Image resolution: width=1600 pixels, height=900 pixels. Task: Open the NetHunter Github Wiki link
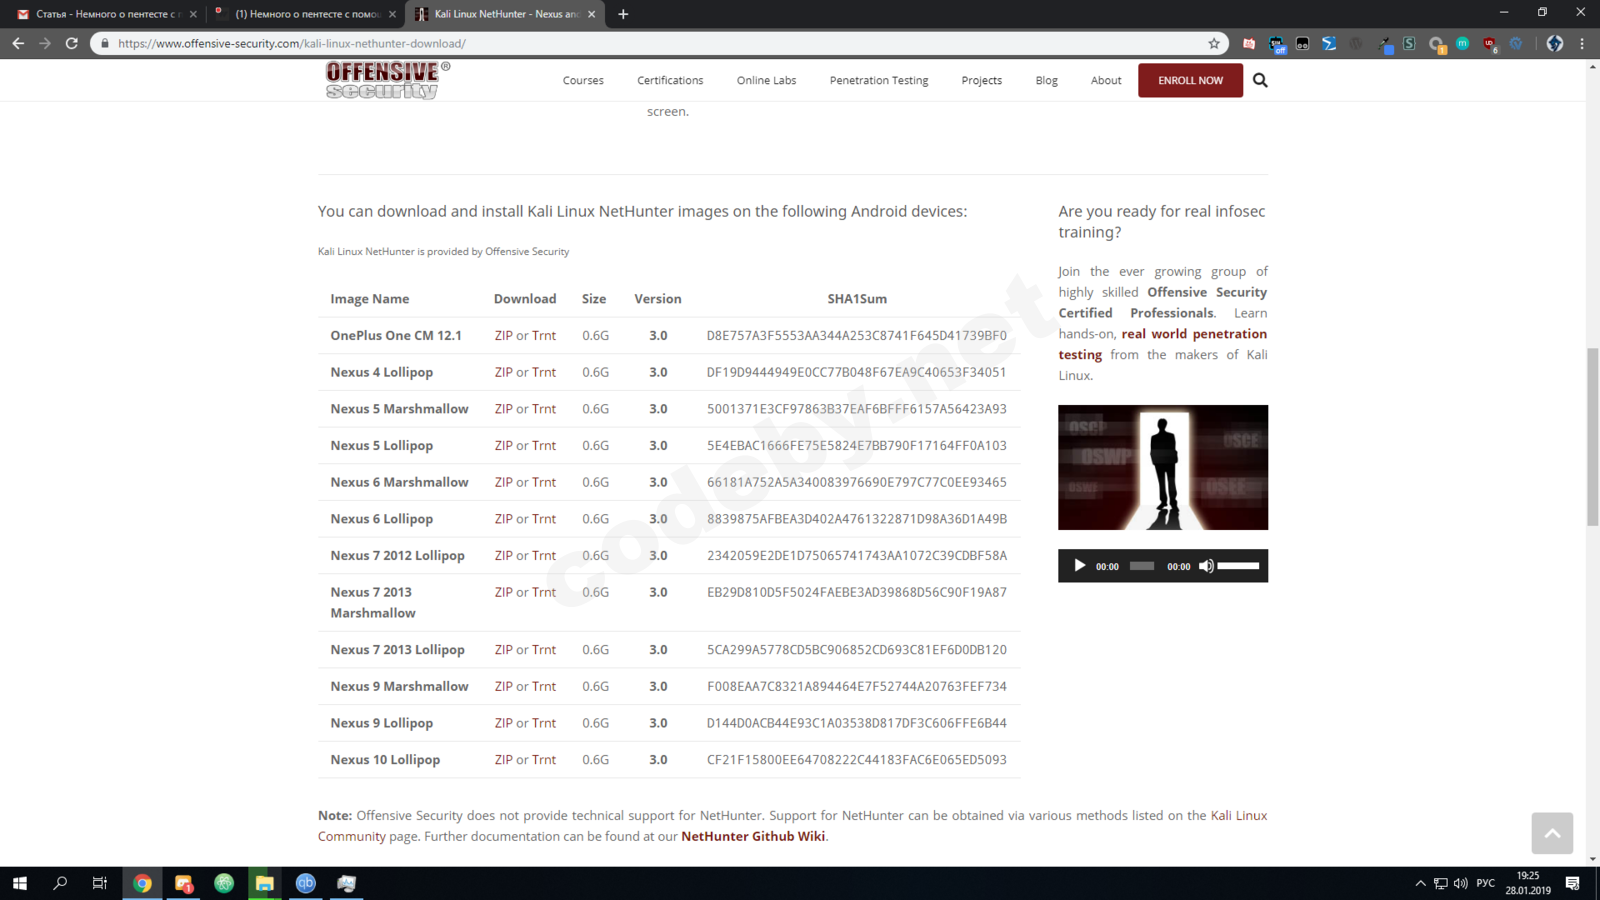(753, 836)
